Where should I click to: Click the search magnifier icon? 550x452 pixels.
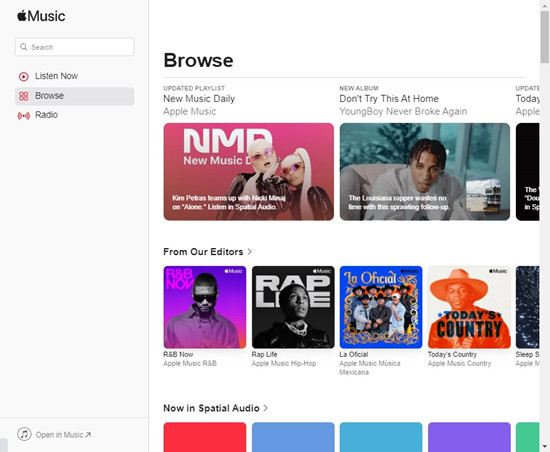click(24, 47)
